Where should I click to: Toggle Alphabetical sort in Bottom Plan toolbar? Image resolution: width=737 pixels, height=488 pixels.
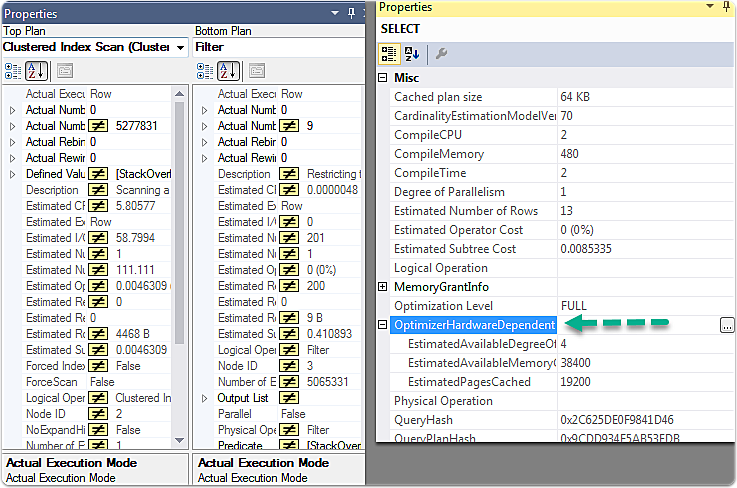point(228,71)
